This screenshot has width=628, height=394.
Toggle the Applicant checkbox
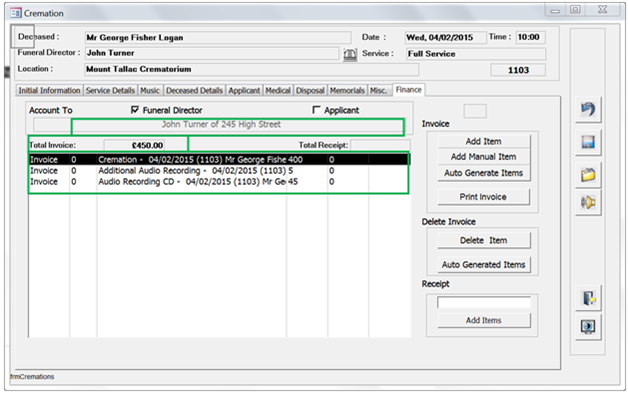pos(316,110)
